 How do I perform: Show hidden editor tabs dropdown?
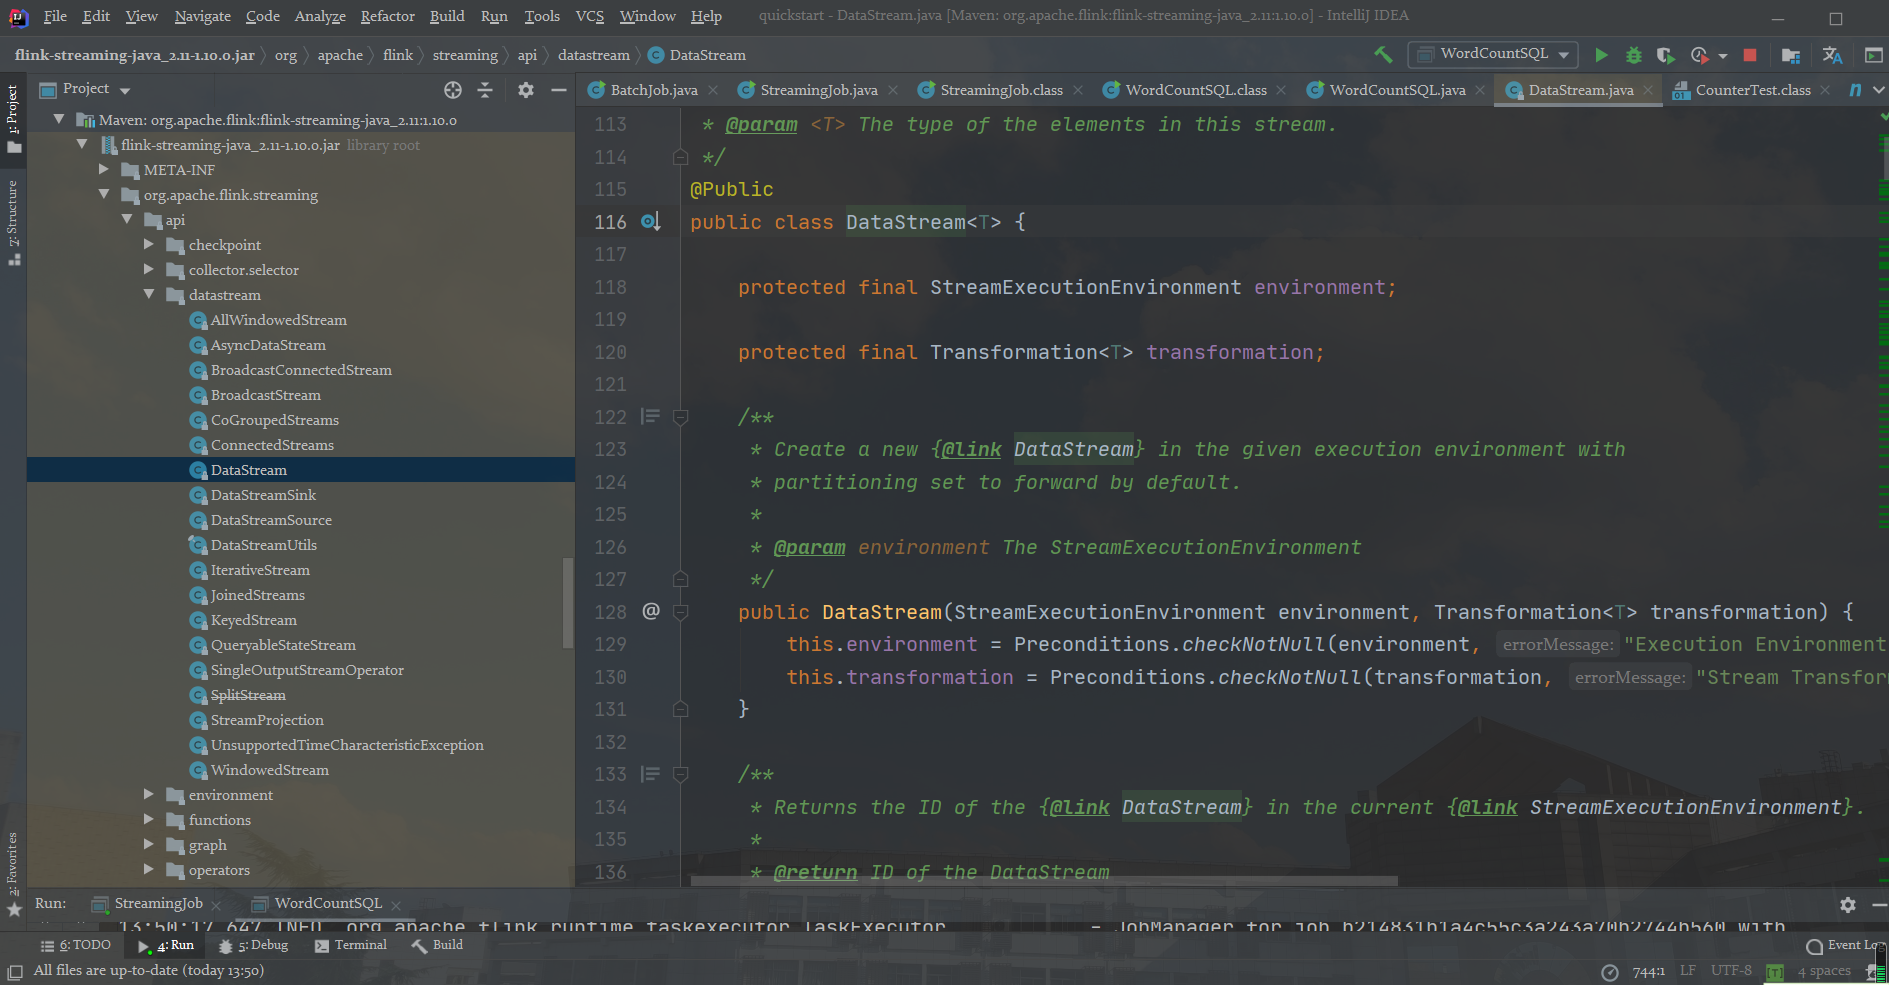(x=1878, y=90)
